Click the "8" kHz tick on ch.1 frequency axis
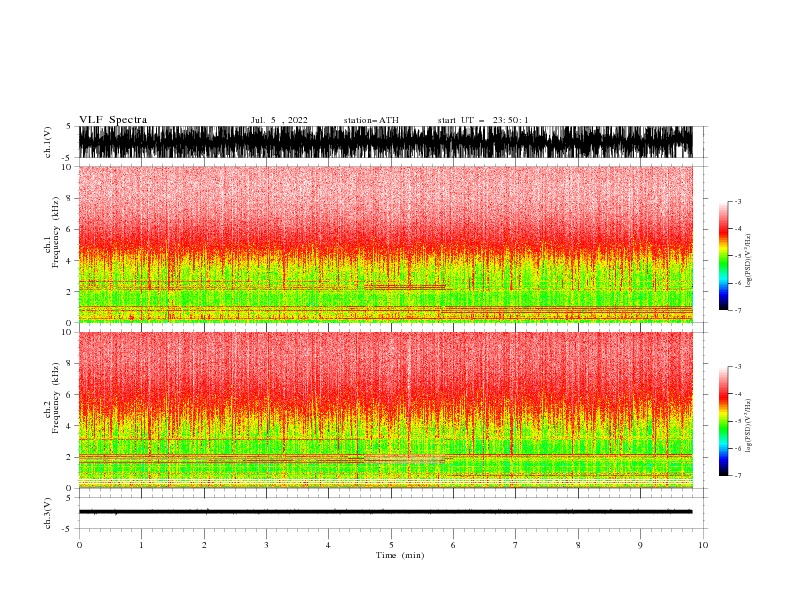792x612 pixels. click(69, 198)
